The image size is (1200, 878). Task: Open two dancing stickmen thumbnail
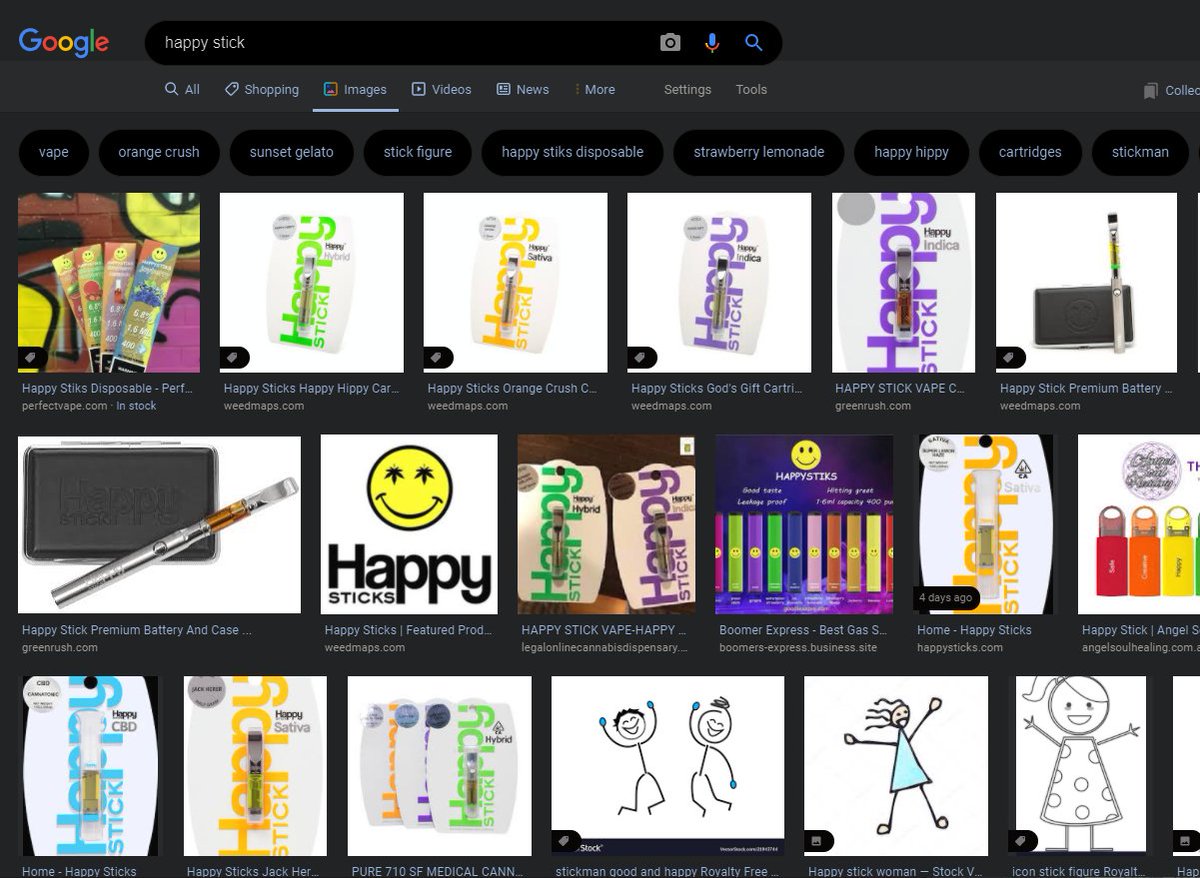pyautogui.click(x=668, y=766)
